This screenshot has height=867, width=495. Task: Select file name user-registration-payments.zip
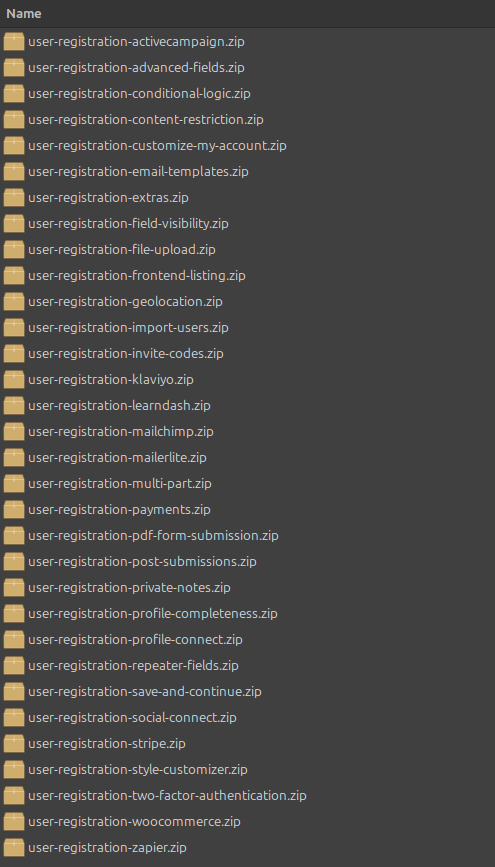119,509
